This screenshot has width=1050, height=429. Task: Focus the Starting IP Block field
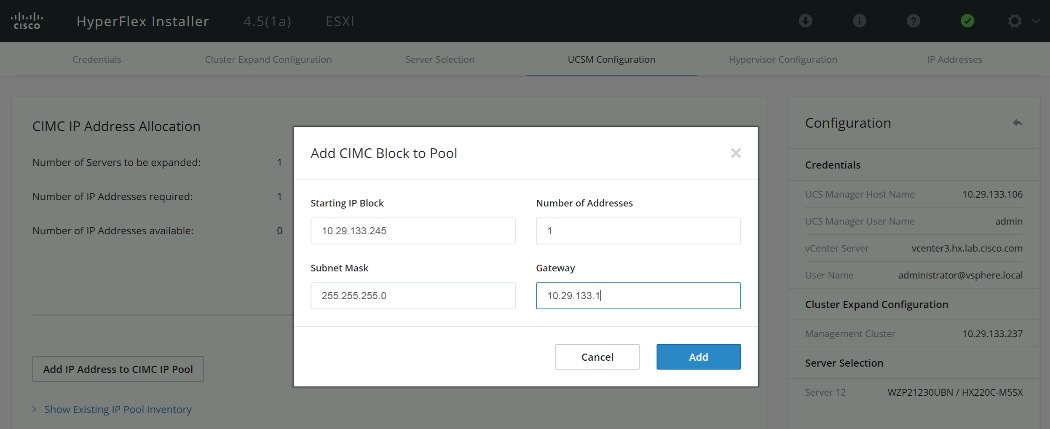pyautogui.click(x=413, y=230)
